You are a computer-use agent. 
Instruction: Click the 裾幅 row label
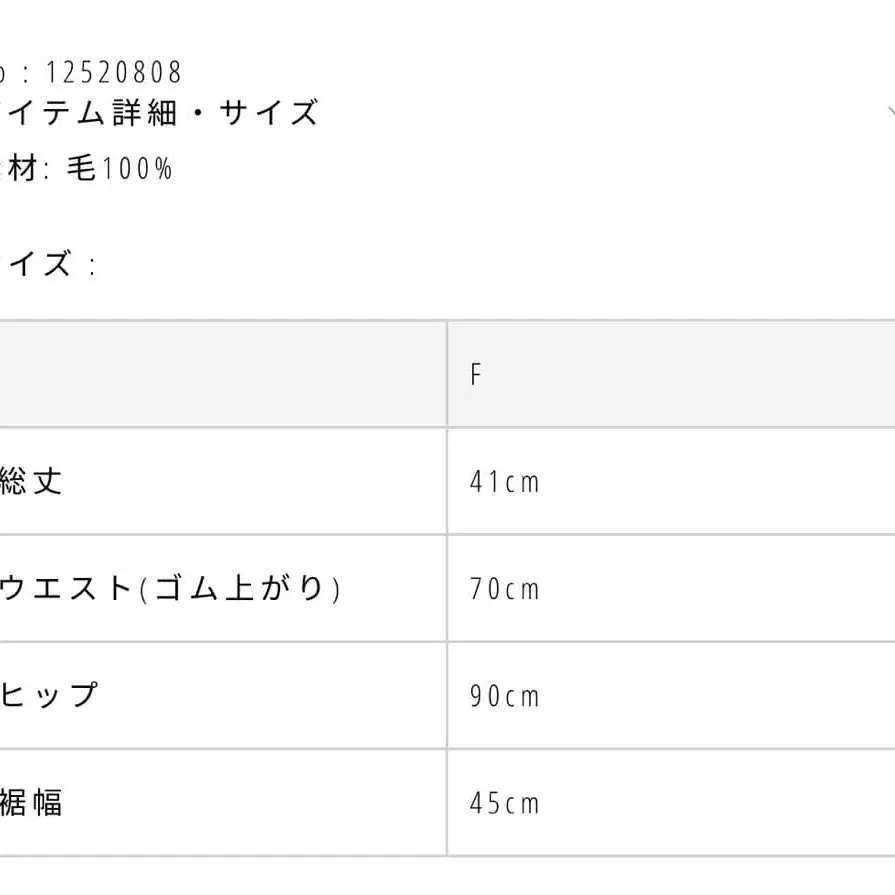(32, 802)
